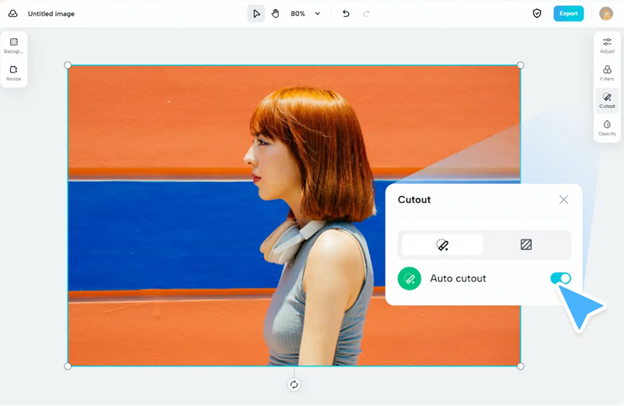This screenshot has height=406, width=624.
Task: Open the Filters panel
Action: pyautogui.click(x=607, y=73)
